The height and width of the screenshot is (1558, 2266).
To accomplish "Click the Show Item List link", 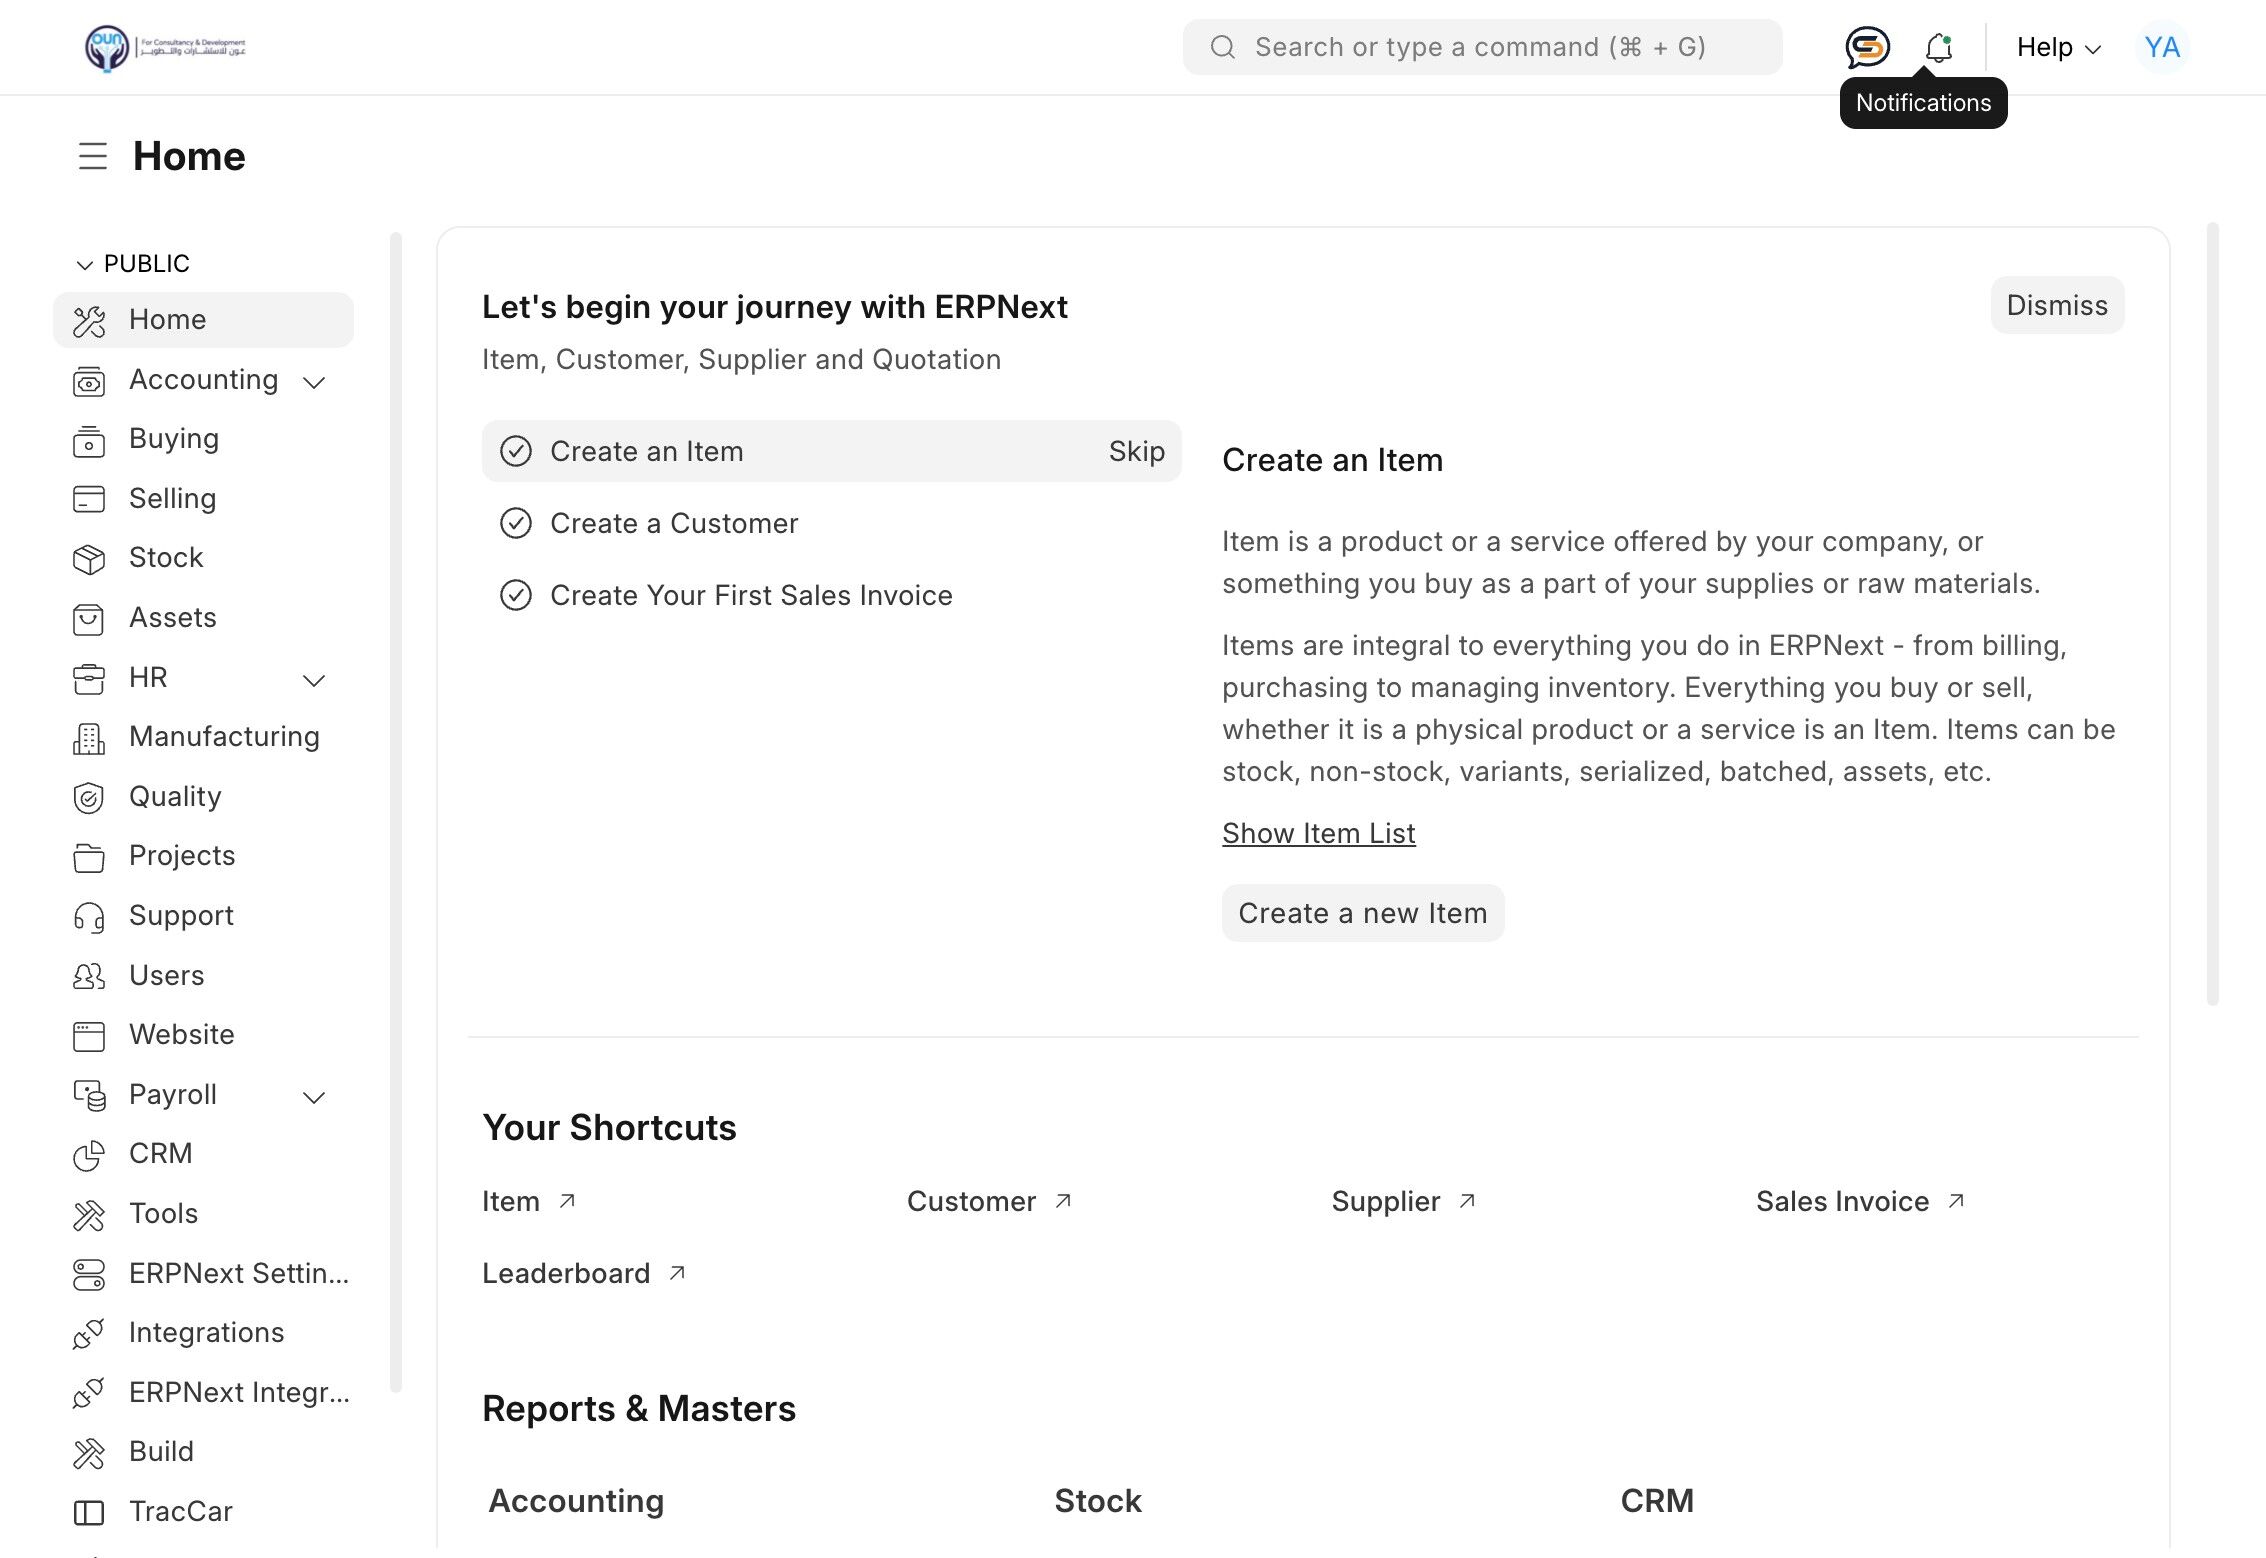I will click(x=1318, y=833).
